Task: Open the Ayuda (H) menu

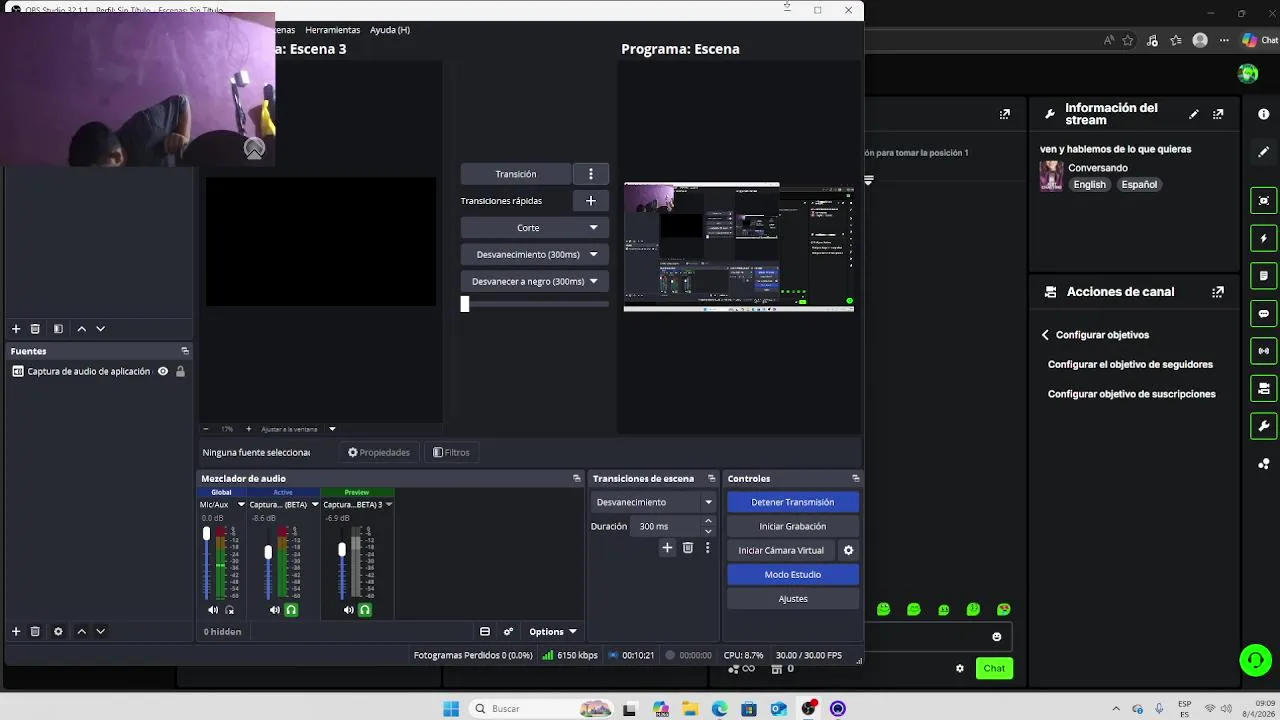Action: point(390,30)
